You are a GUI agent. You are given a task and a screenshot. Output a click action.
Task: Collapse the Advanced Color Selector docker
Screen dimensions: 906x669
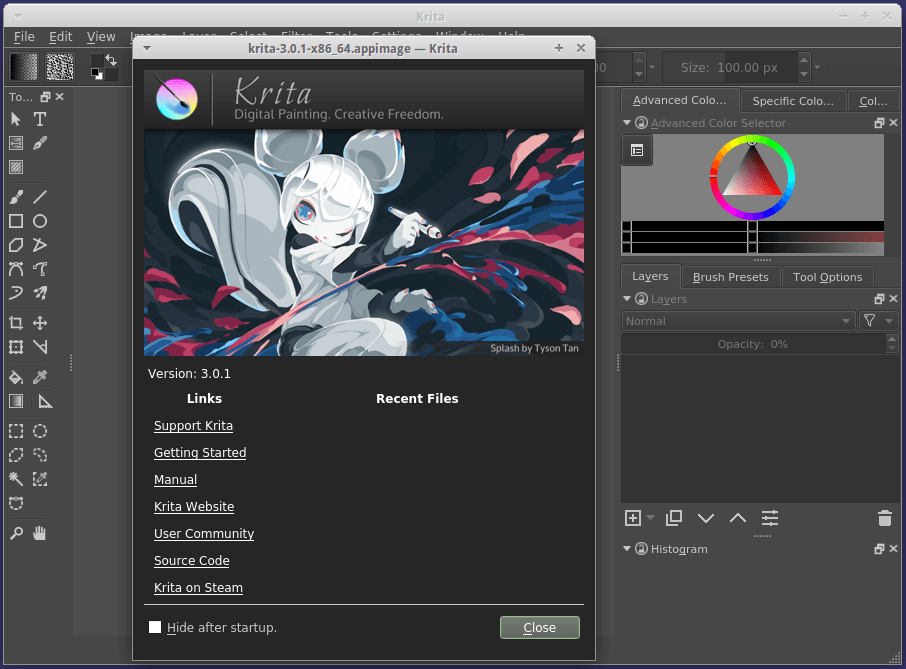[627, 123]
